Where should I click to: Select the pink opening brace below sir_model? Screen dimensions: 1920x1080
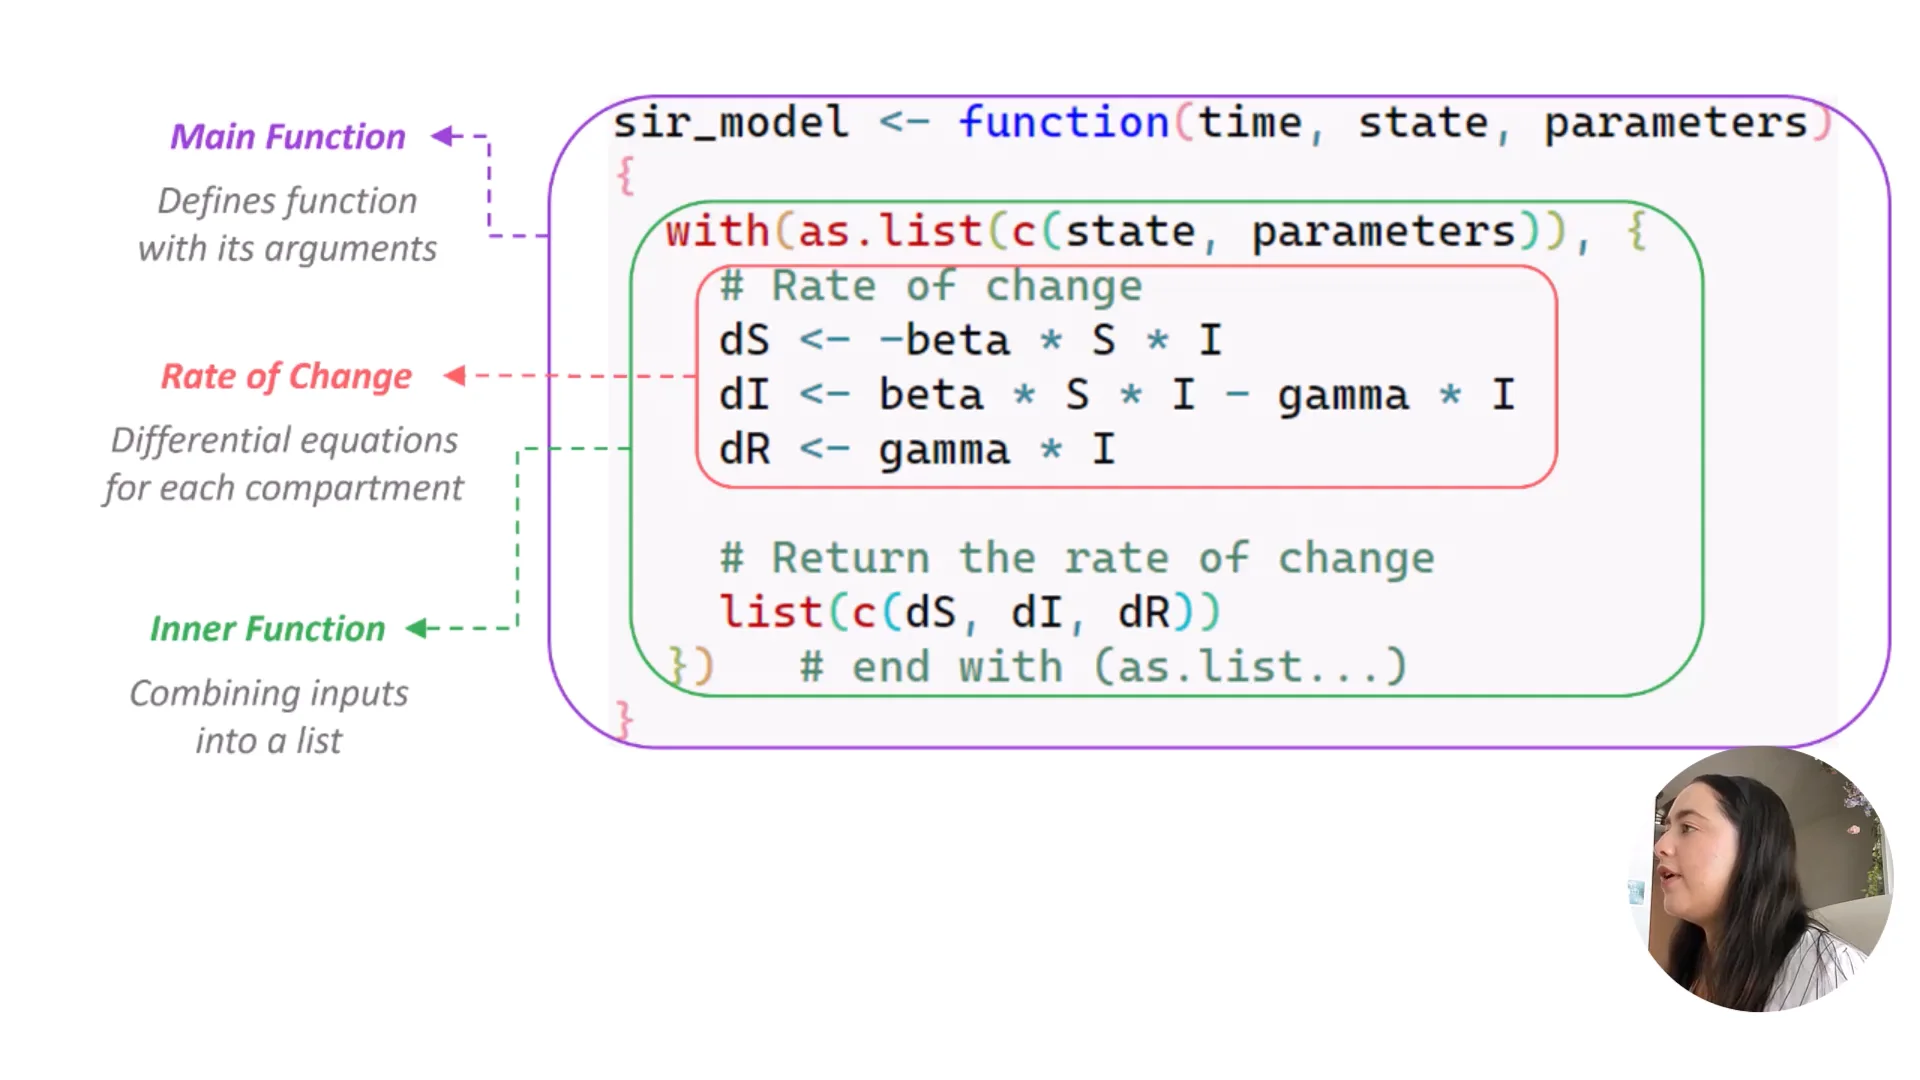point(625,175)
